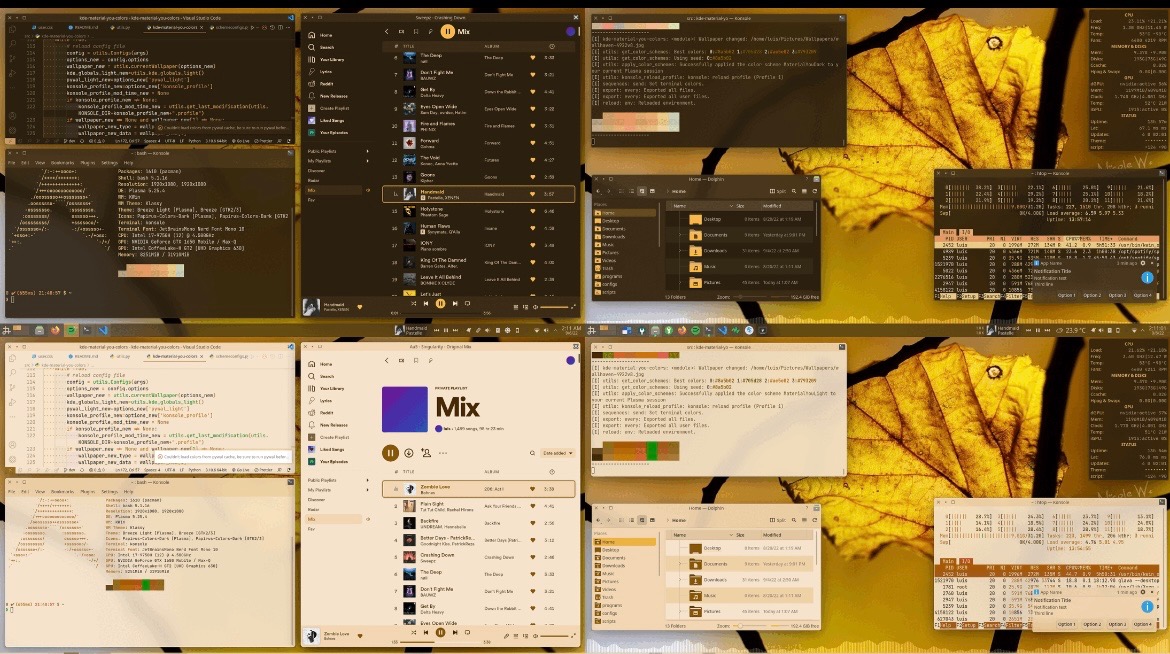
Task: Click pause button beside Mix in dark Spotify header
Action: pyautogui.click(x=447, y=31)
